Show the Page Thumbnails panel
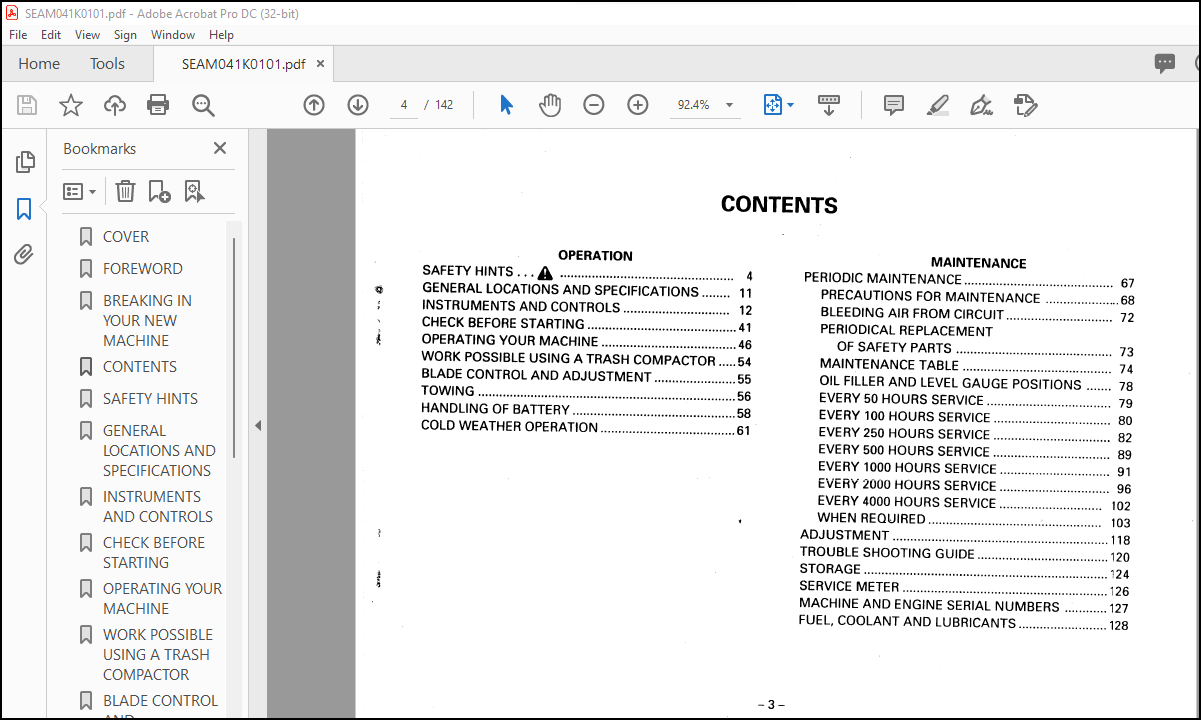This screenshot has height=720, width=1201. pos(25,162)
